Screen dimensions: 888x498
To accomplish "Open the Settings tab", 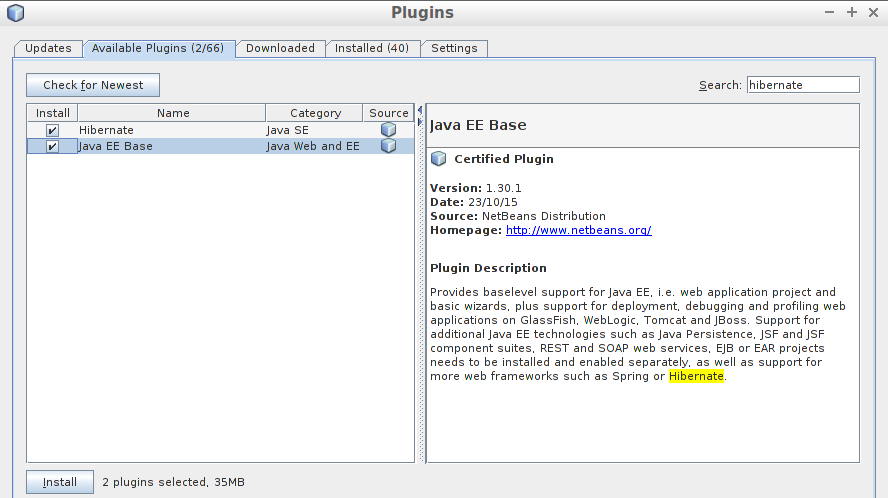I will [454, 48].
